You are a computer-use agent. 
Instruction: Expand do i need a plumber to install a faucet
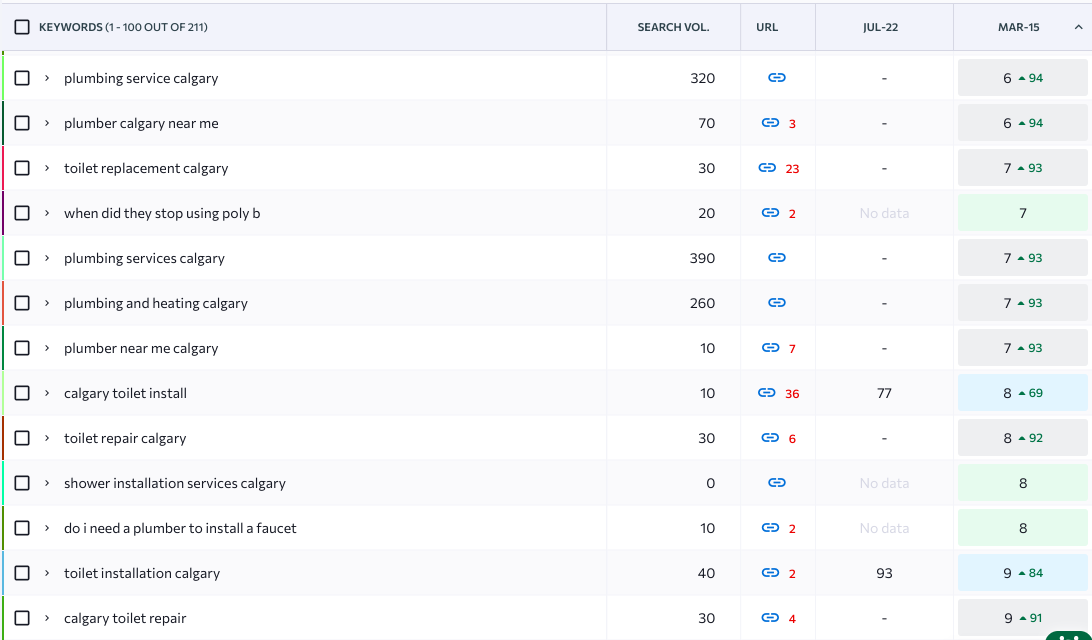(46, 528)
